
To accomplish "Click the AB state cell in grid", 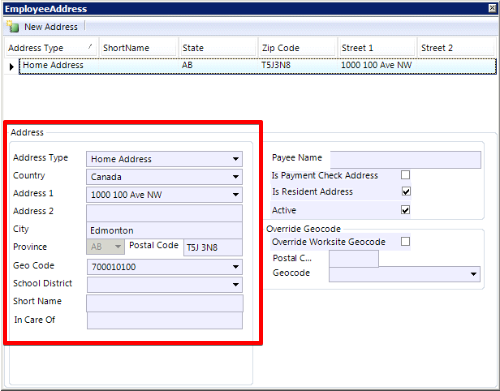I will [x=187, y=65].
